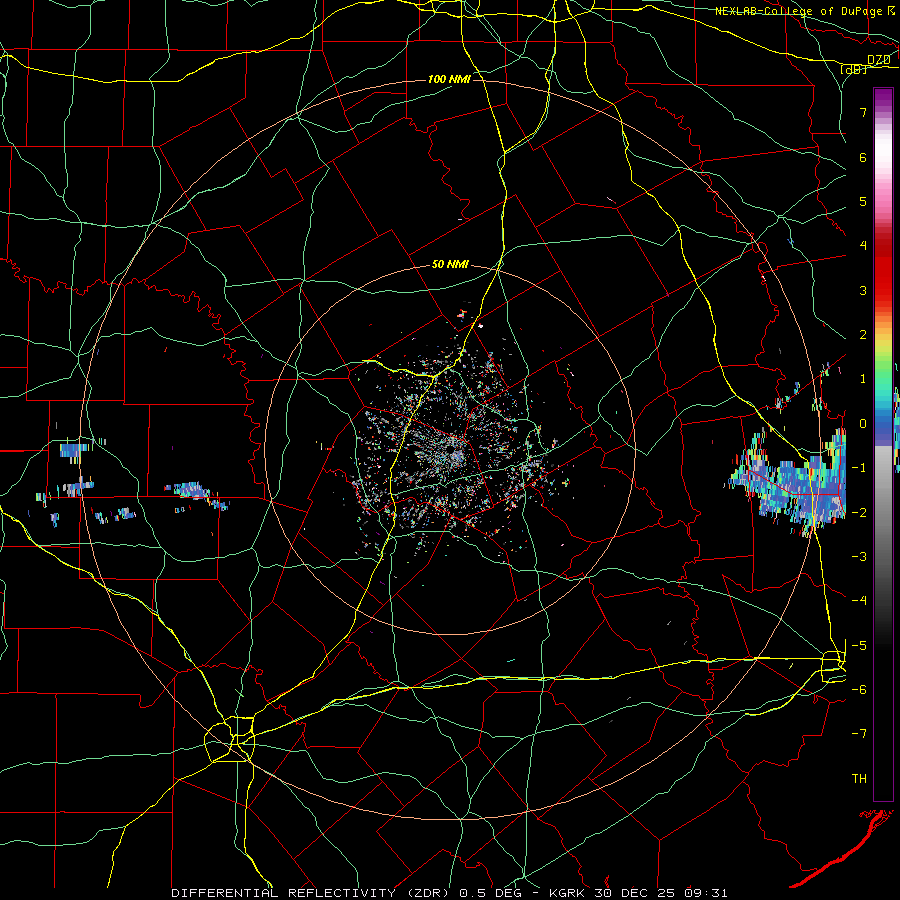The width and height of the screenshot is (900, 900).
Task: Click the "0" value on the color scale
Action: (863, 424)
